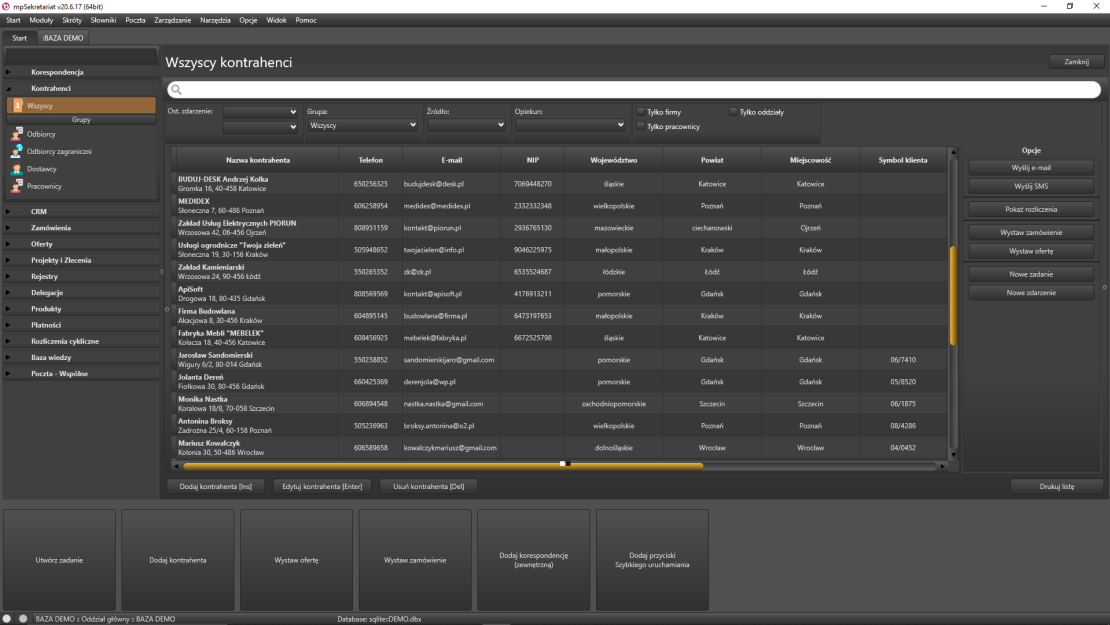Expand the CRM section

(8, 212)
